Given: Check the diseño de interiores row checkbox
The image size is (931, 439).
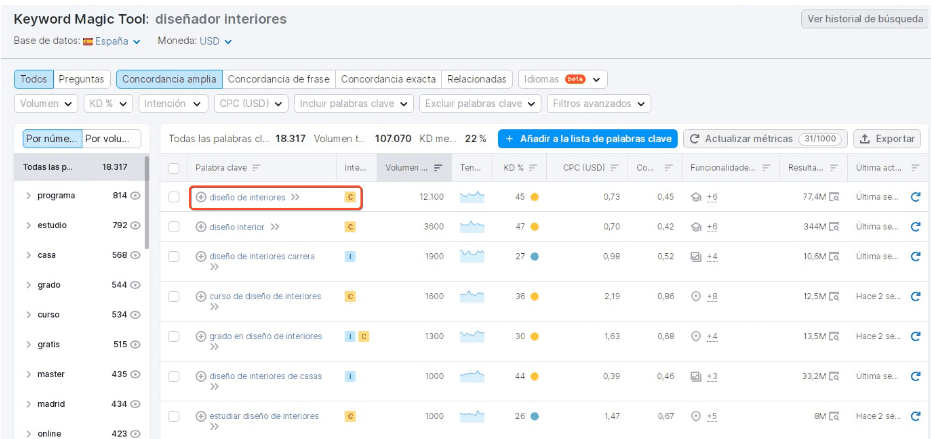Looking at the screenshot, I should (x=174, y=197).
